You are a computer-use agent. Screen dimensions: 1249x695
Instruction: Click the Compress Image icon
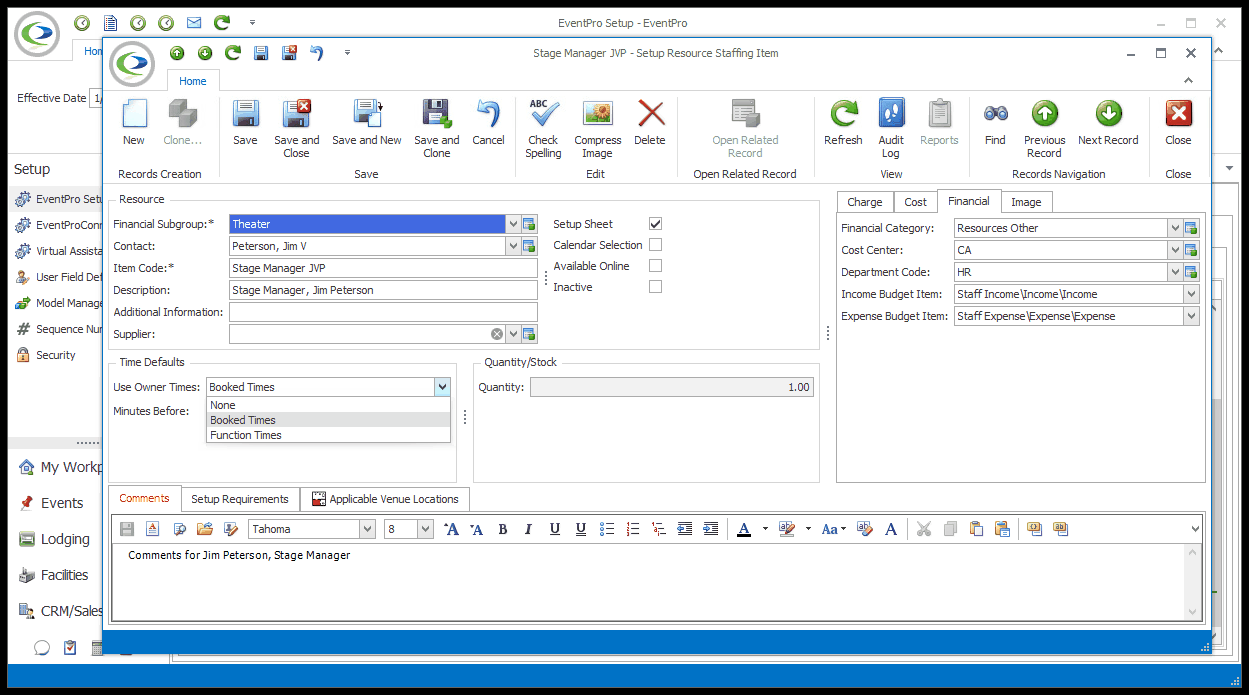[x=598, y=114]
